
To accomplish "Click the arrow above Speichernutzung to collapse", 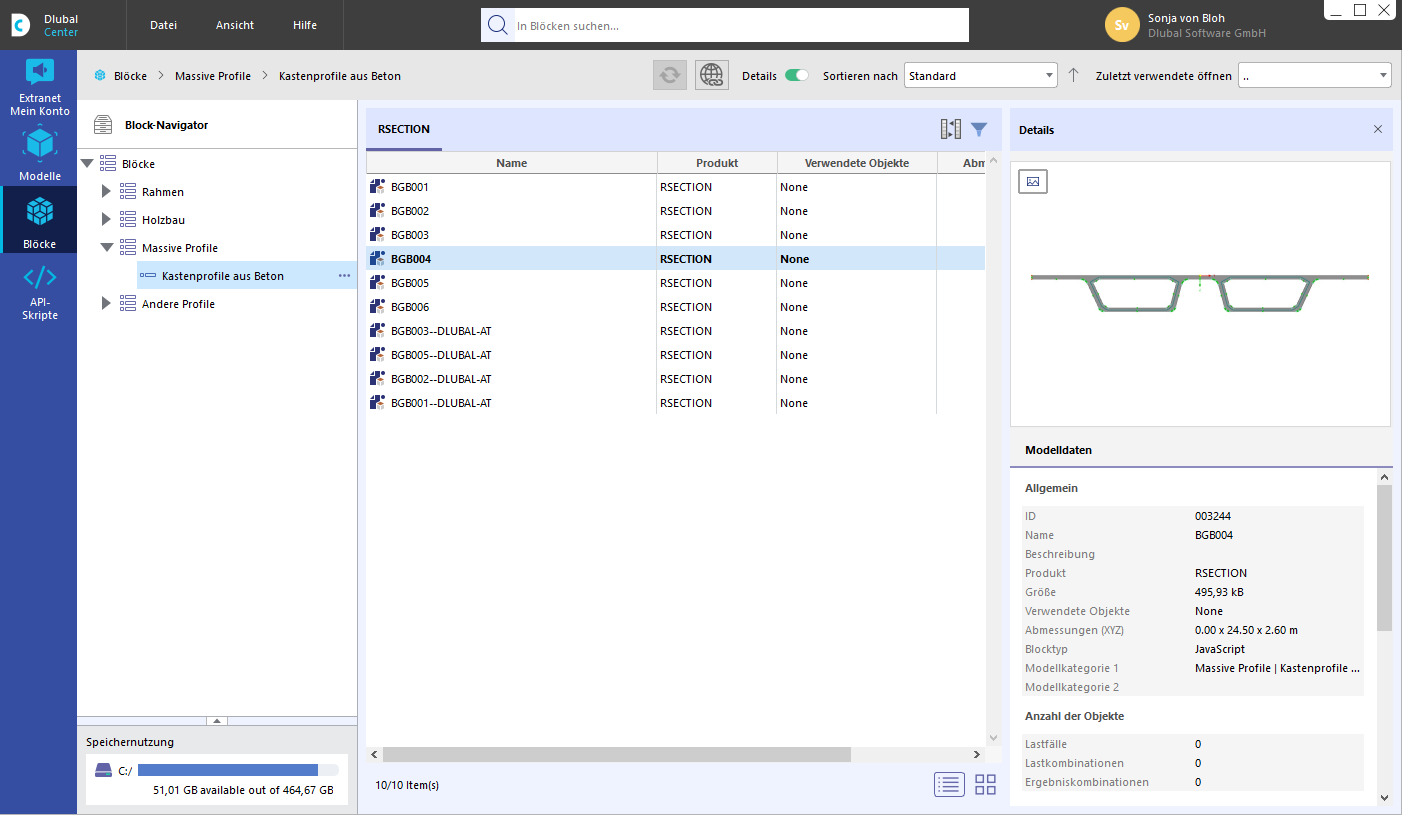I will [217, 721].
